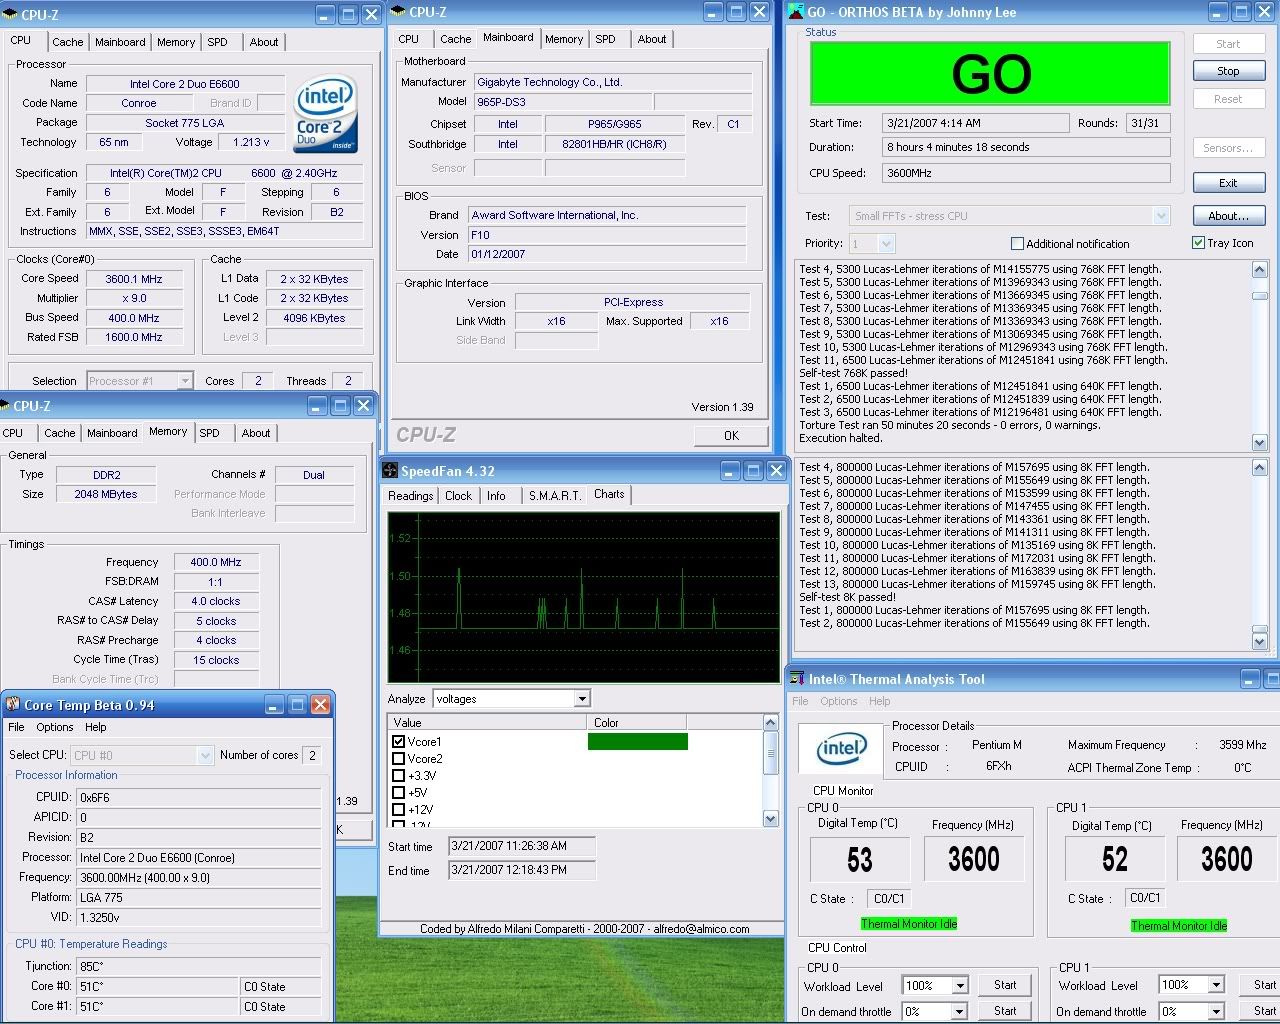The image size is (1280, 1024).
Task: Click the lower ORTHOS log scrollbar down arrow
Action: pyautogui.click(x=1260, y=641)
